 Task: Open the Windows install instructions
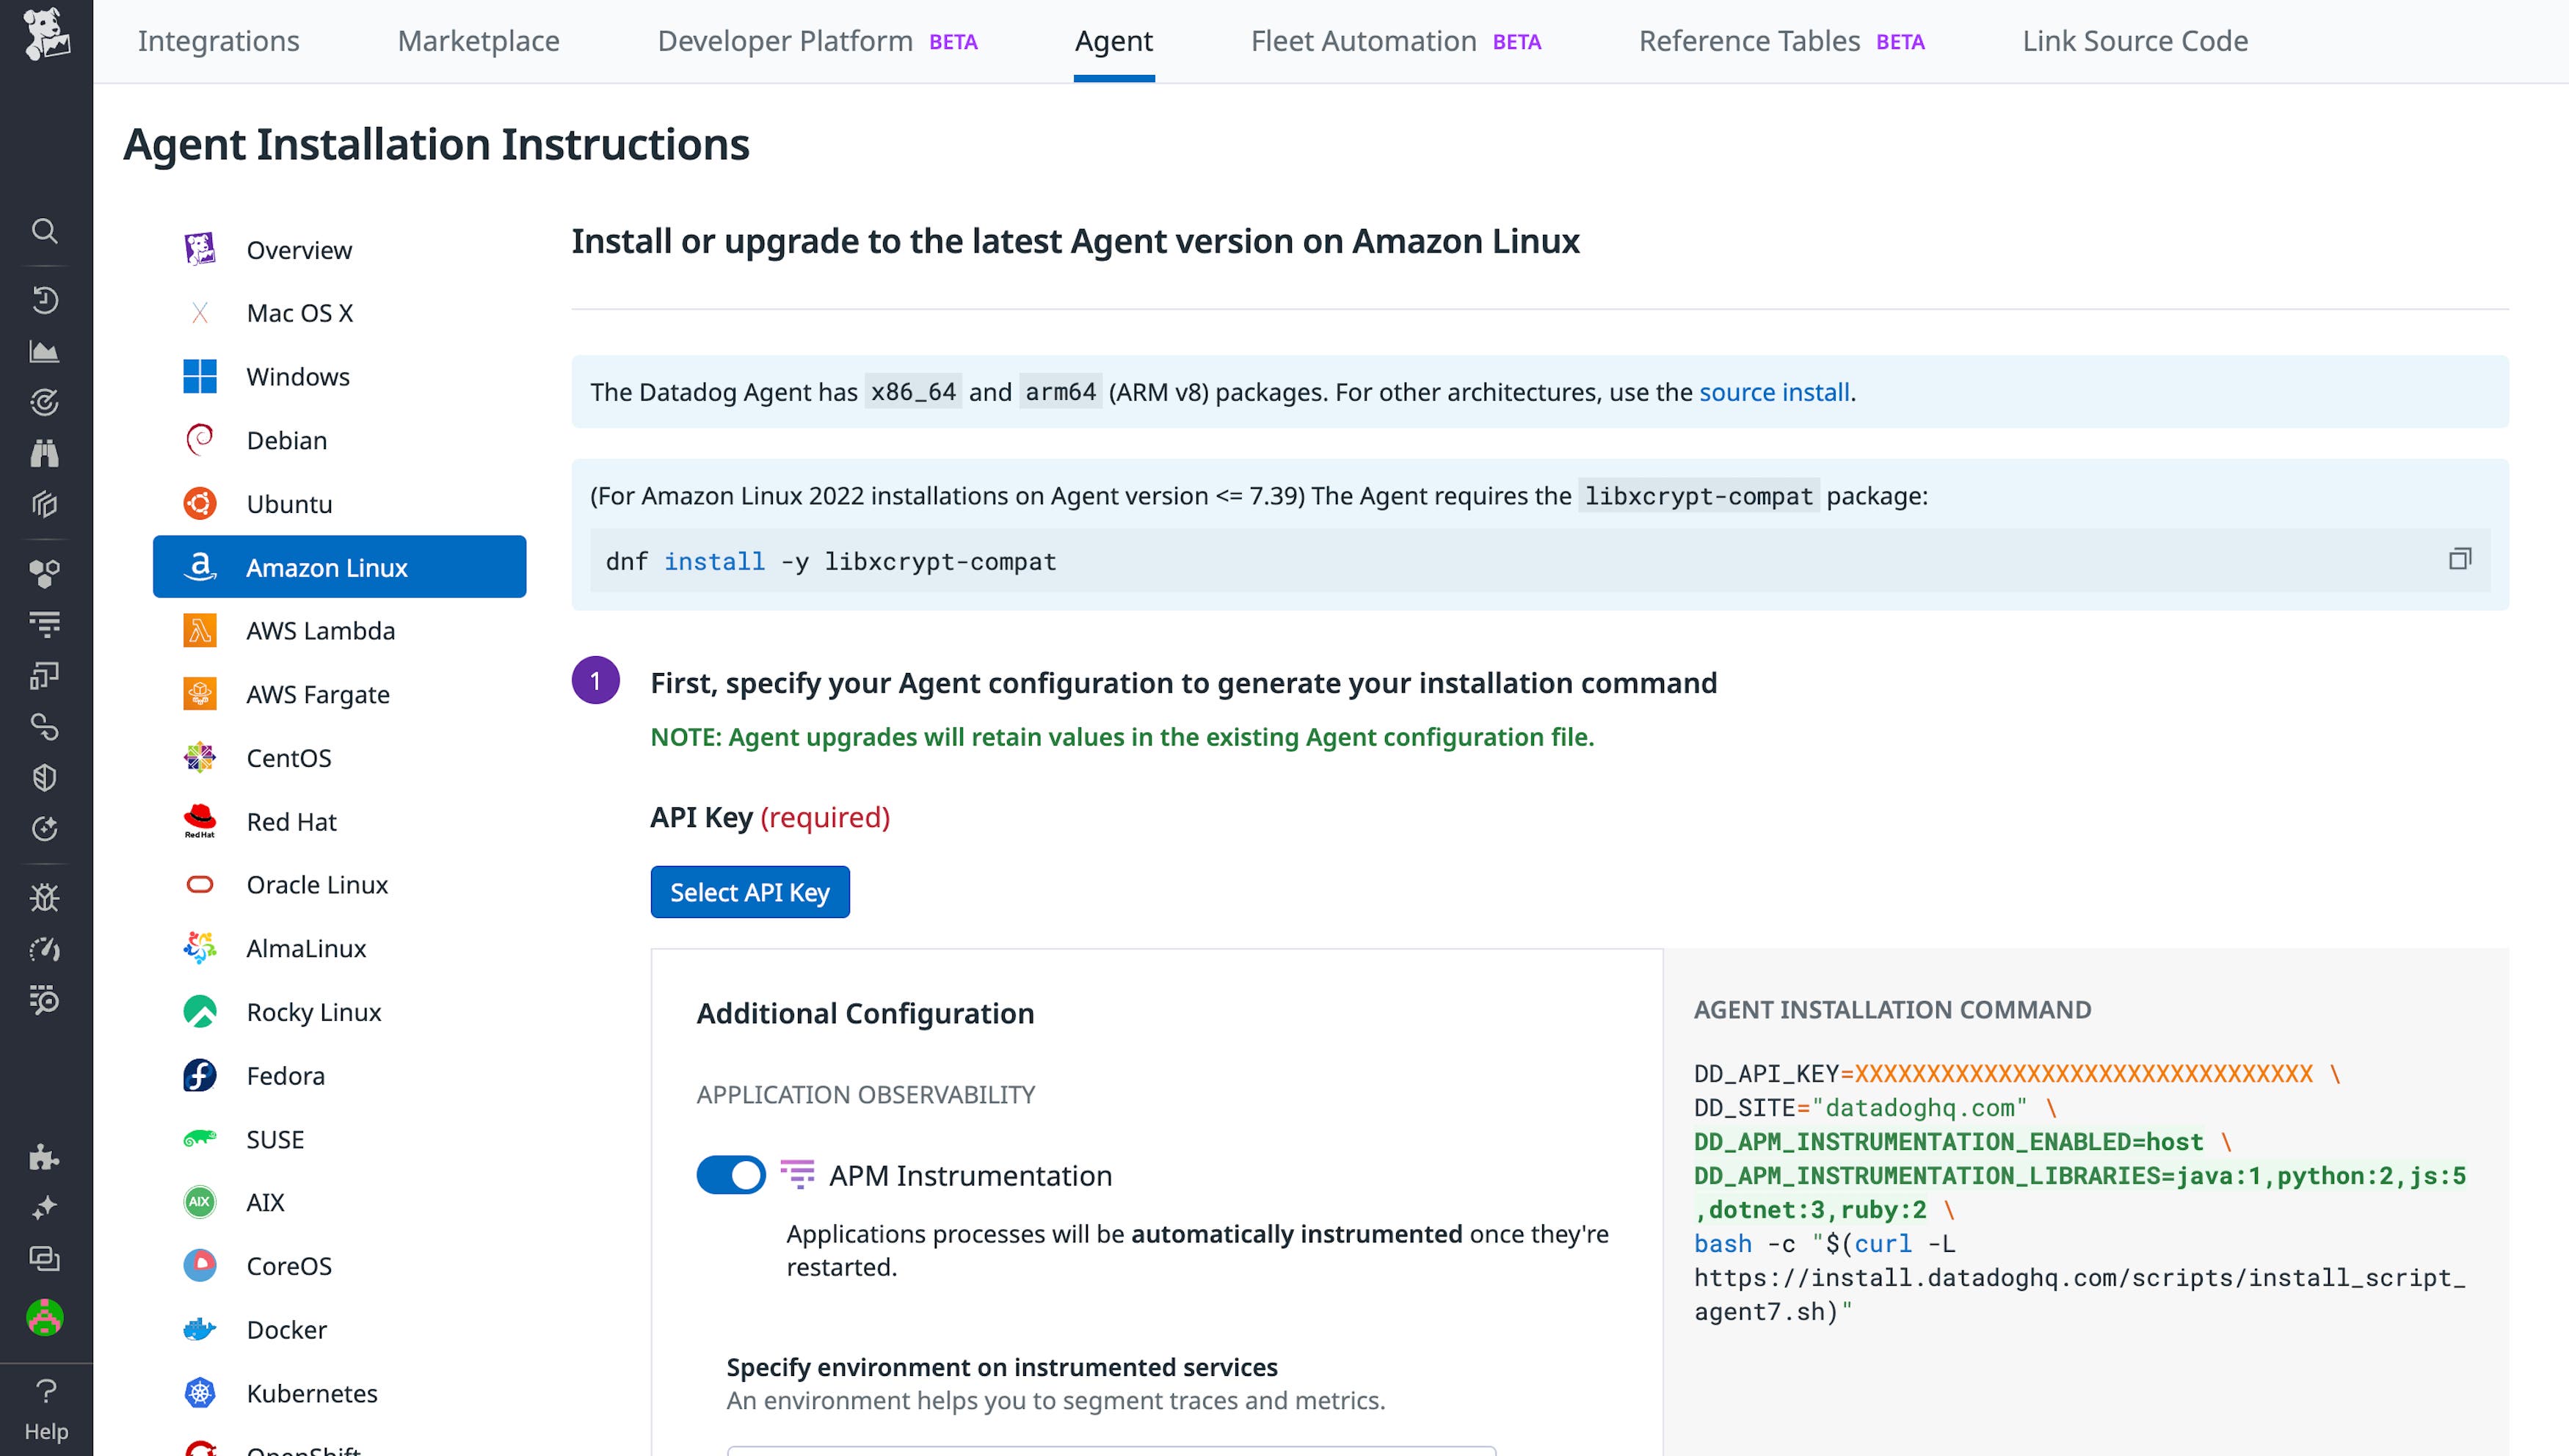tap(297, 377)
